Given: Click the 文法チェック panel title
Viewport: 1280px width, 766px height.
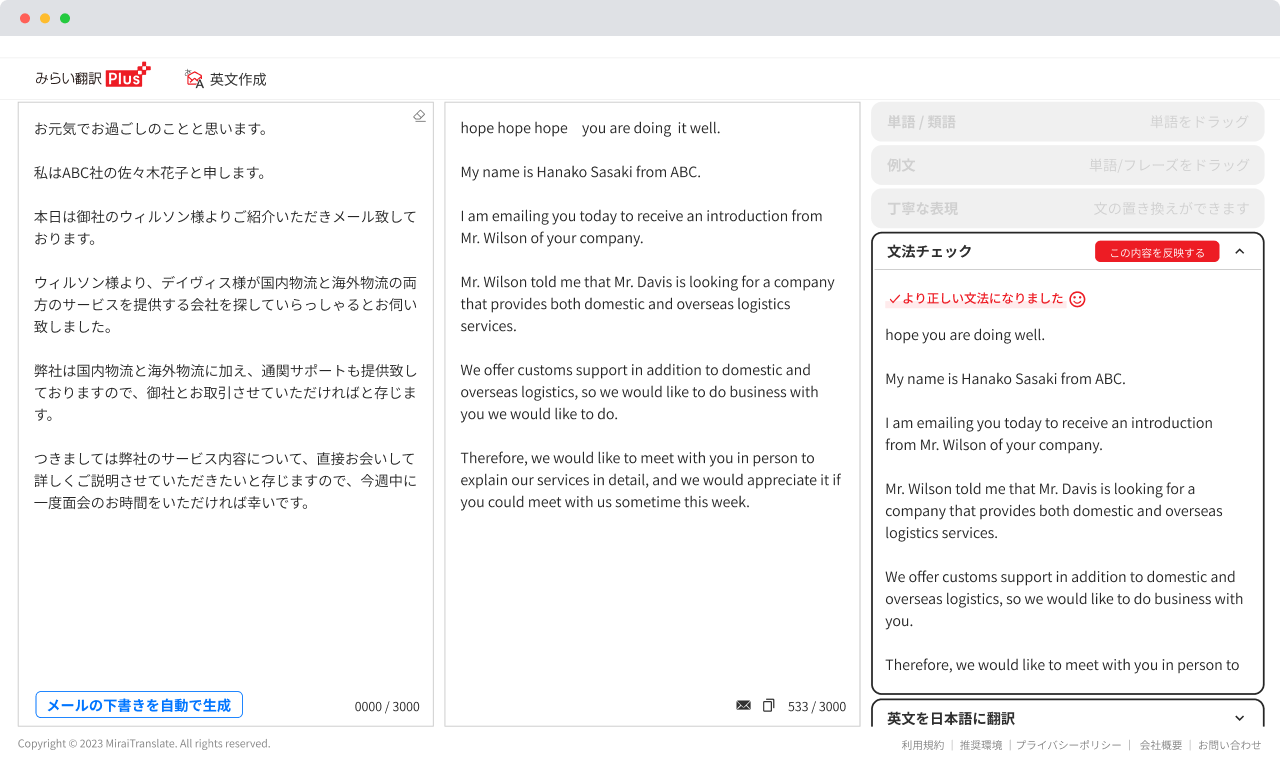Looking at the screenshot, I should (x=929, y=252).
